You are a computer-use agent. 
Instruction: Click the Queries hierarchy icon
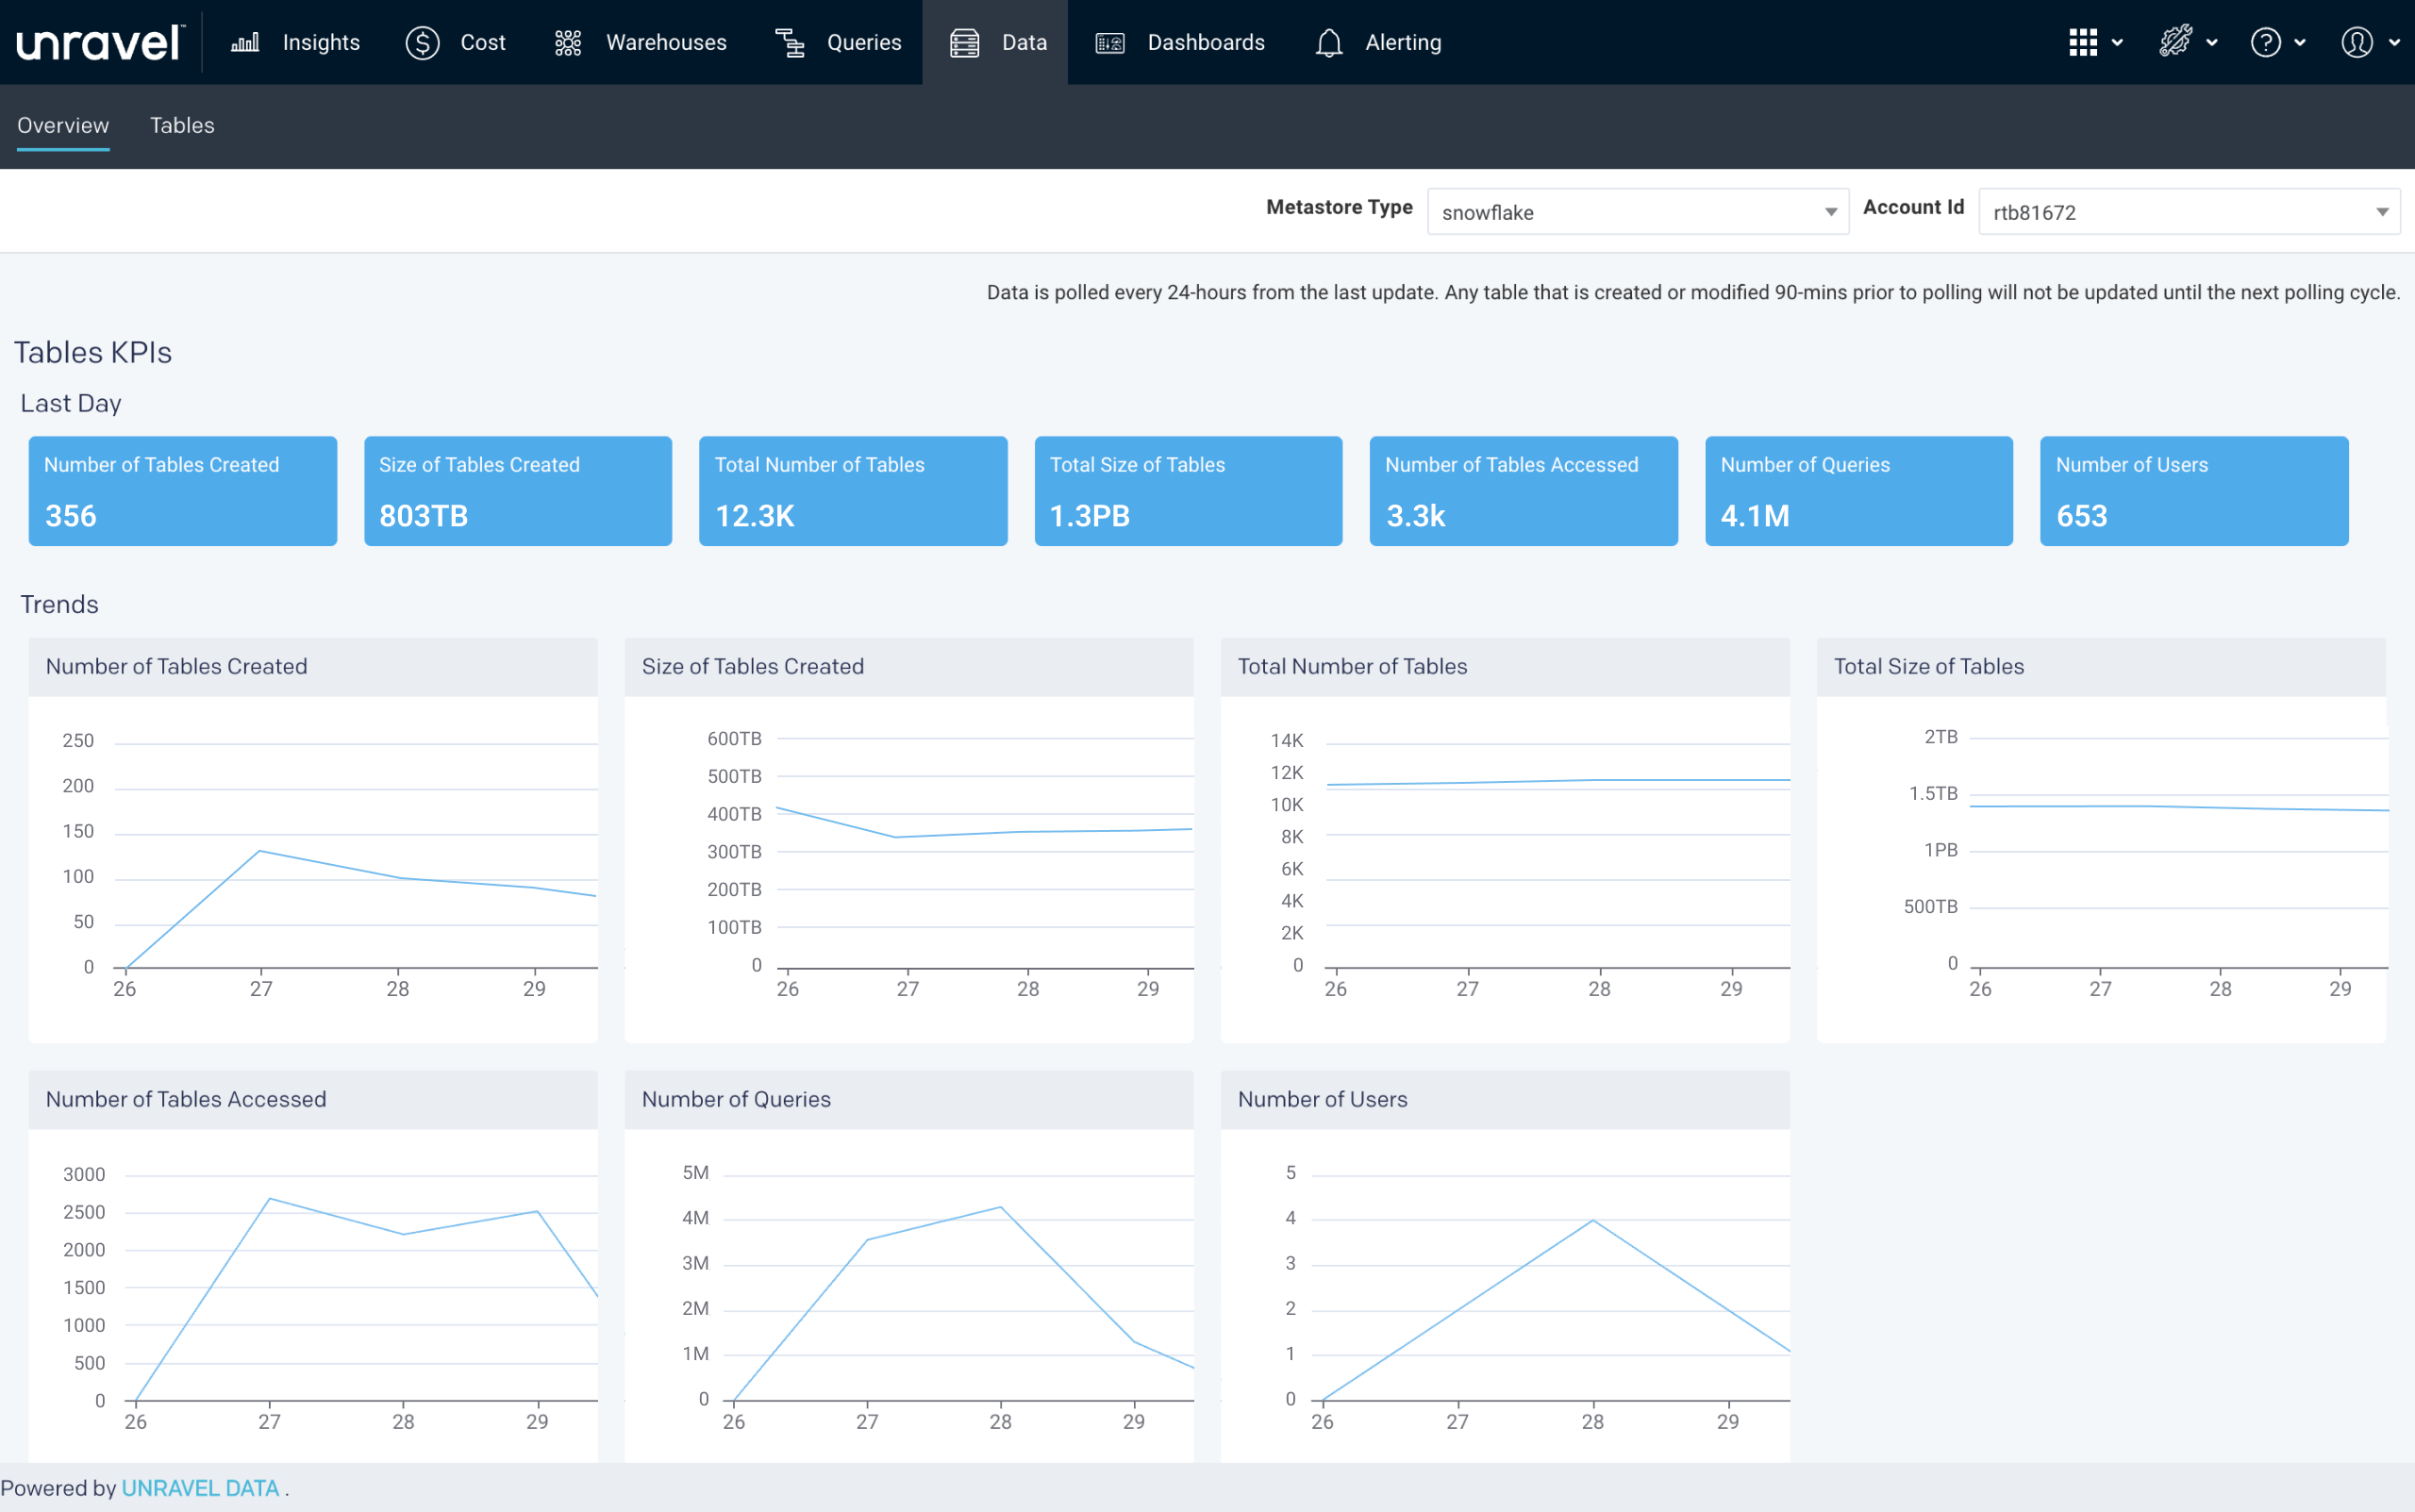point(790,42)
